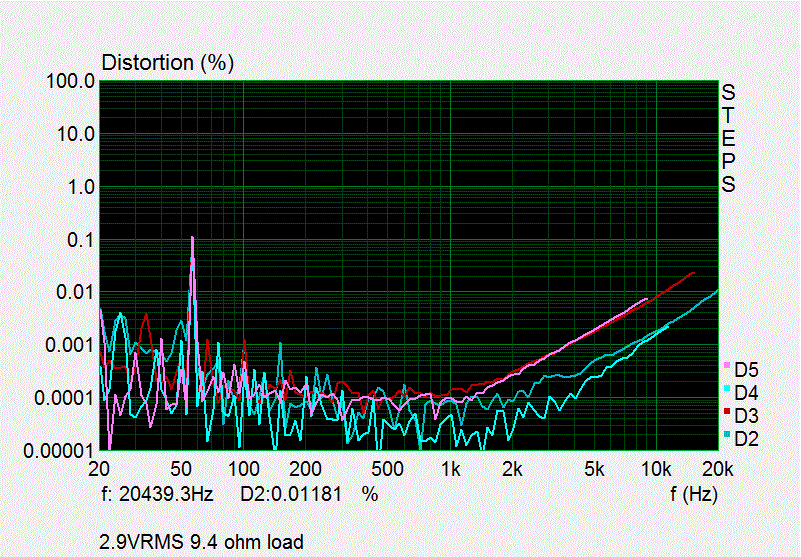Click the 0.0001 y-axis label
The height and width of the screenshot is (557, 801).
coord(65,398)
